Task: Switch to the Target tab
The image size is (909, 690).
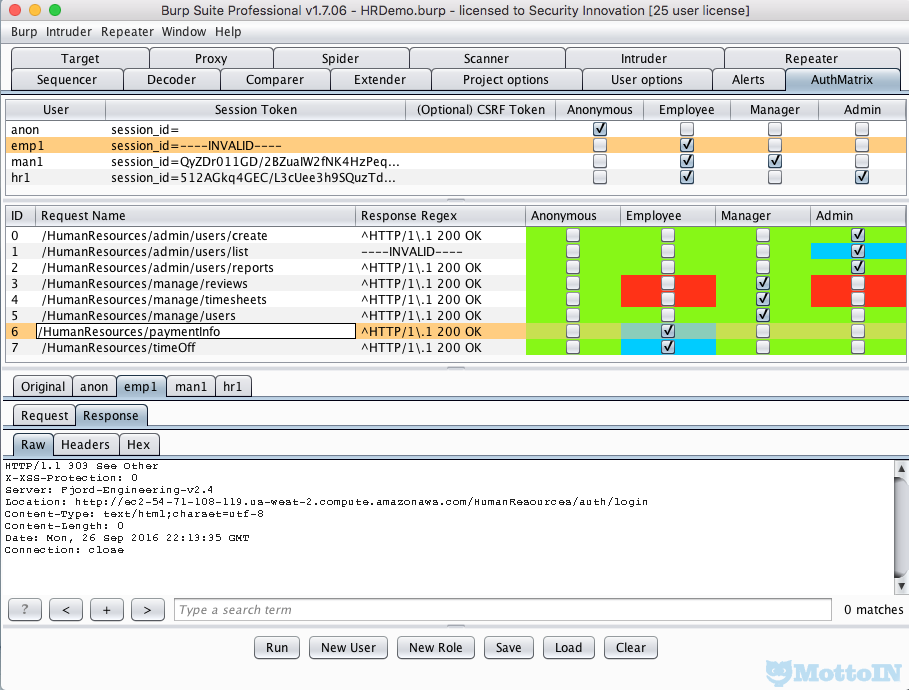Action: pyautogui.click(x=80, y=59)
